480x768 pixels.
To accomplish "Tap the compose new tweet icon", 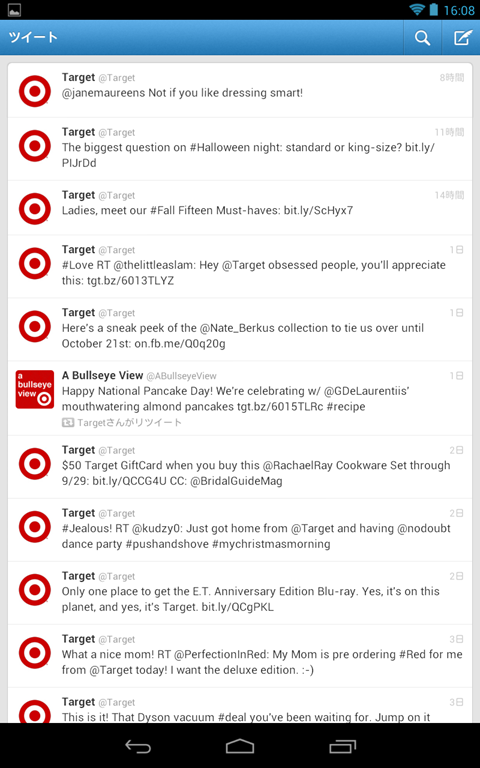I will coord(462,37).
